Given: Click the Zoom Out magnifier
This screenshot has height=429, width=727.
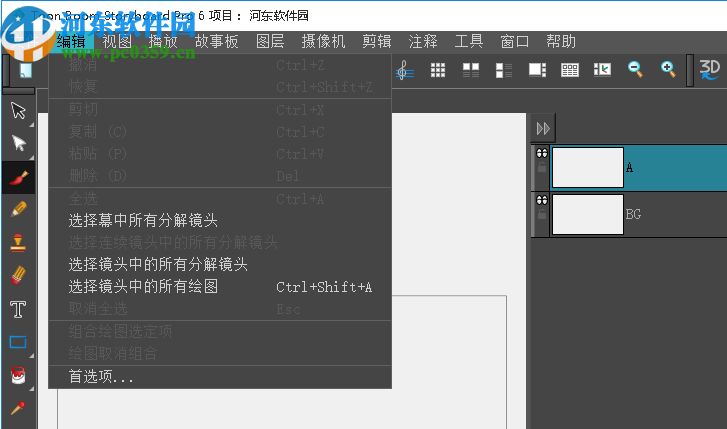Looking at the screenshot, I should [x=635, y=70].
